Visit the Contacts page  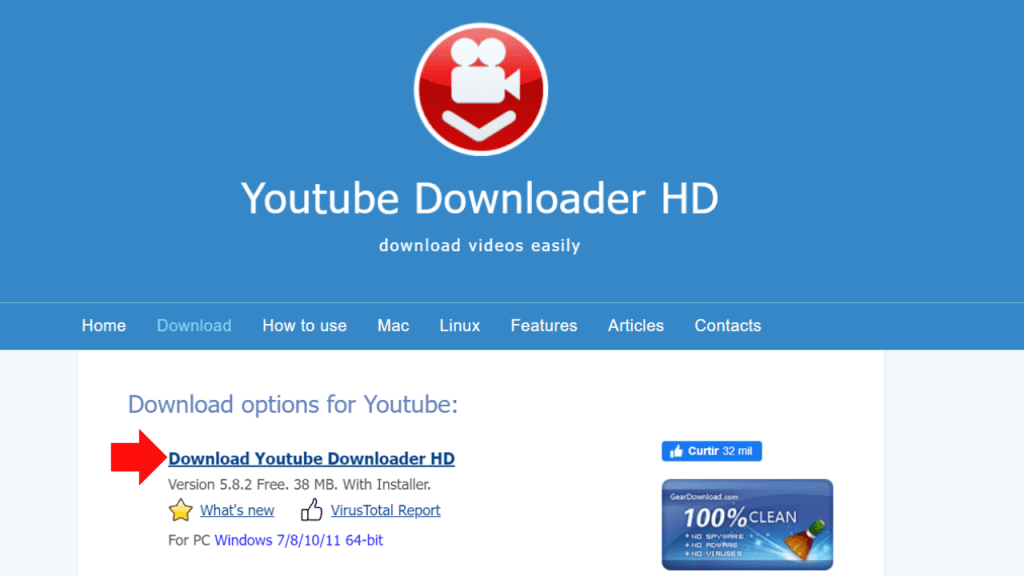727,326
